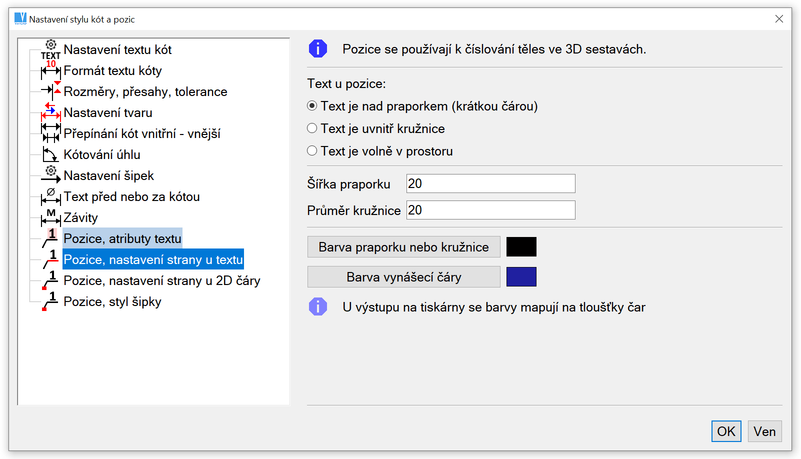801x459 pixels.
Task: Choose 'Text je volně v prostoru' option
Action: 313,151
